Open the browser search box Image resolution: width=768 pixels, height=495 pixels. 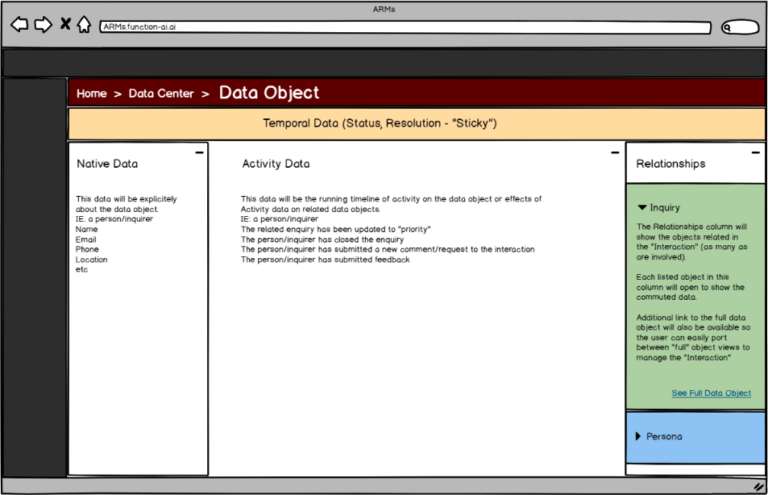(740, 27)
